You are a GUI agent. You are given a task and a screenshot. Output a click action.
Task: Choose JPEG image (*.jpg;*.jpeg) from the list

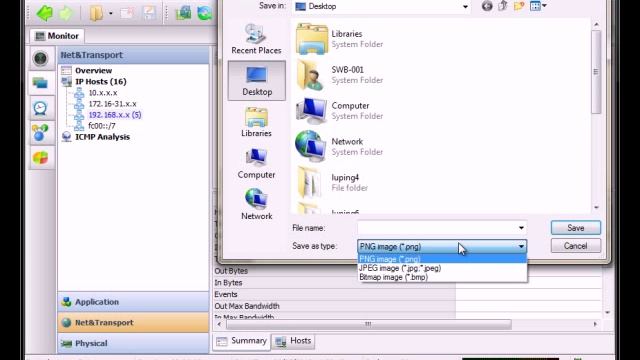(x=442, y=268)
